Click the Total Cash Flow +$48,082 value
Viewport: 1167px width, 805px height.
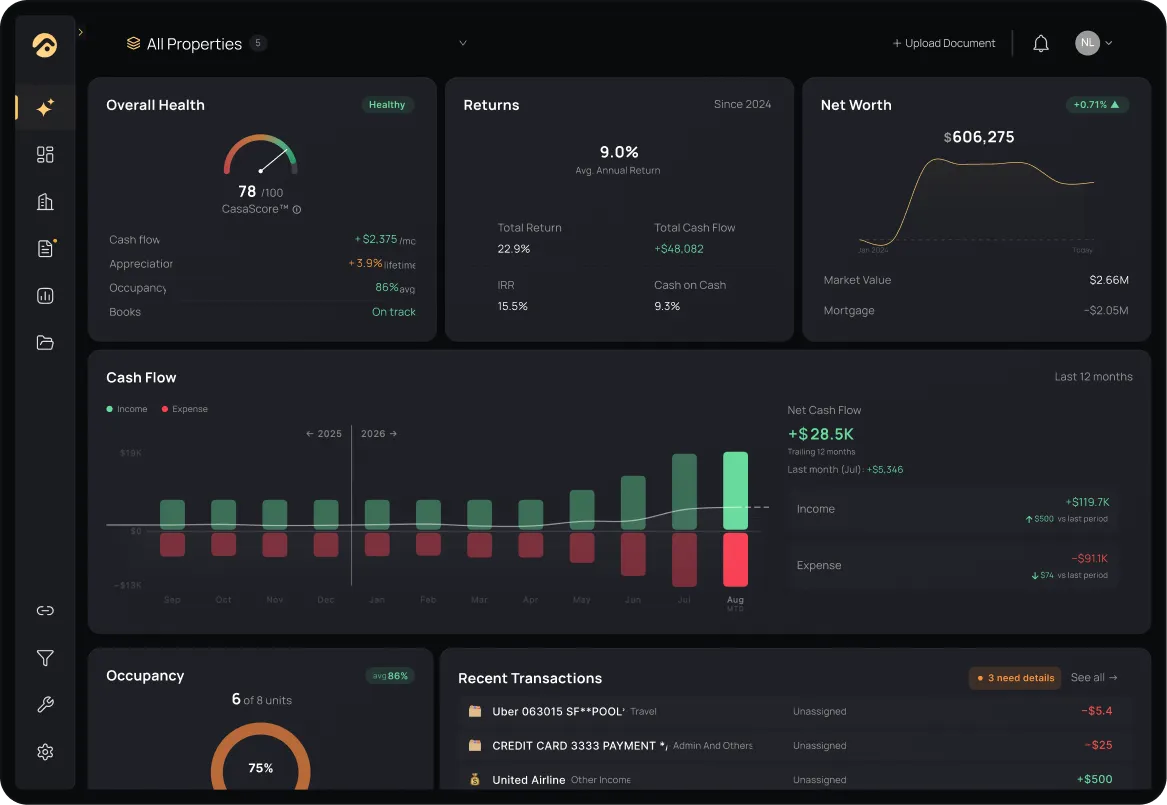679,249
